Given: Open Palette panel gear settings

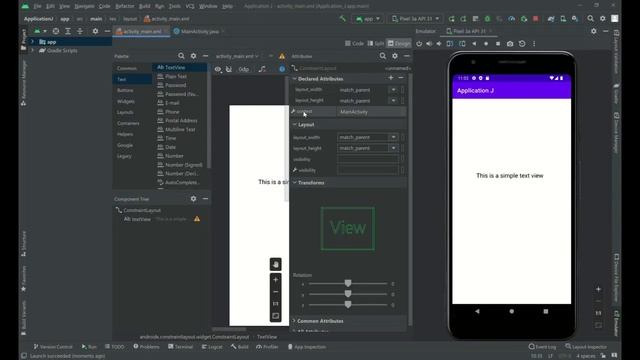Looking at the screenshot, I should point(193,56).
